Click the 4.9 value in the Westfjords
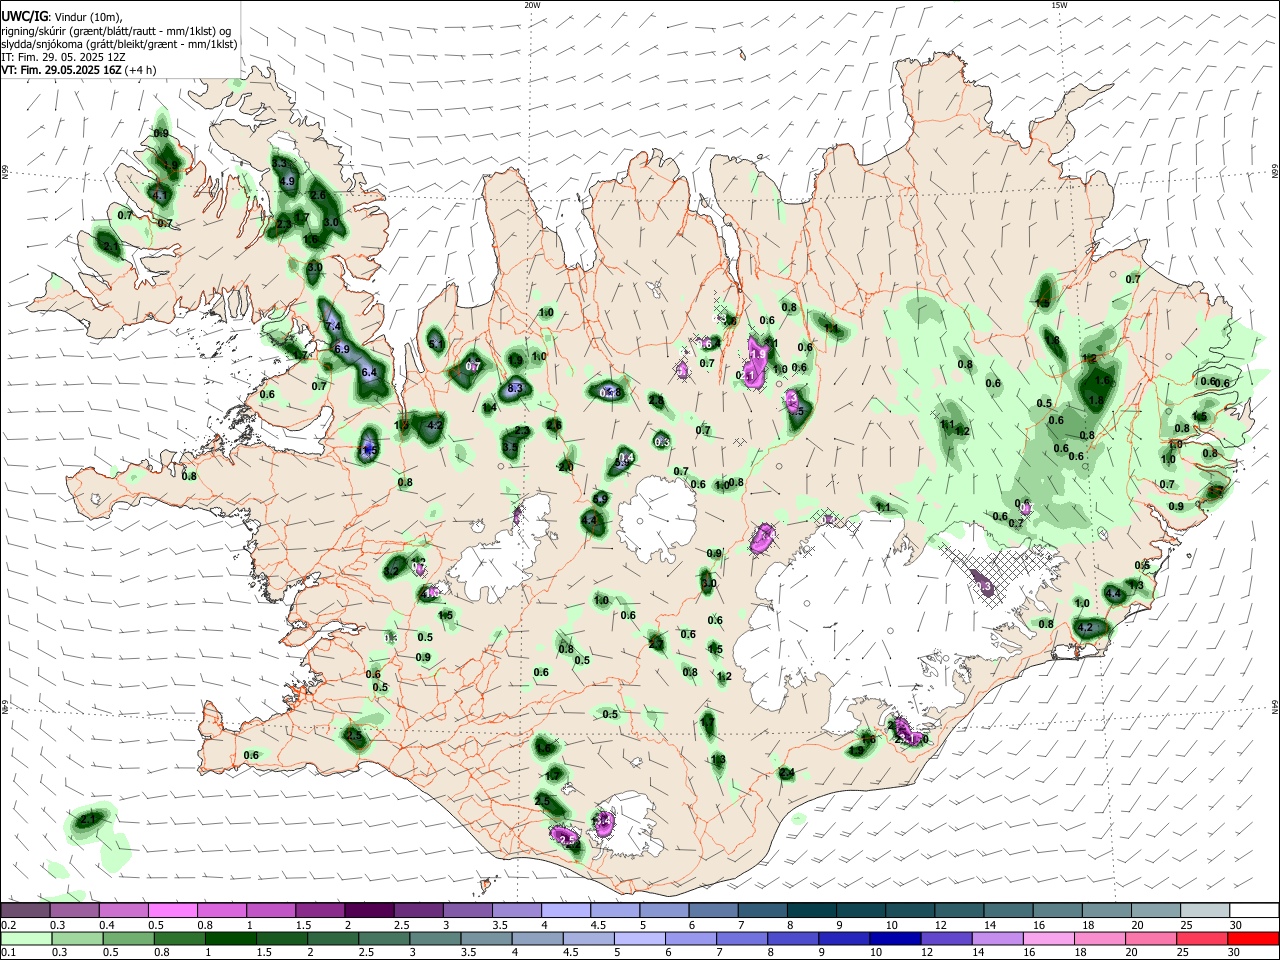The image size is (1280, 960). [x=287, y=181]
